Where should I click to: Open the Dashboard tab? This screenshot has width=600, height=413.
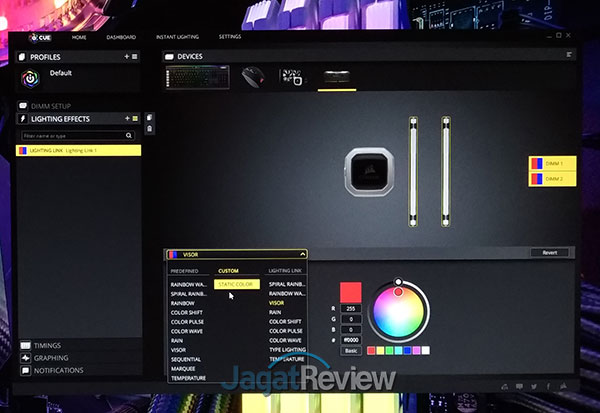pyautogui.click(x=119, y=36)
